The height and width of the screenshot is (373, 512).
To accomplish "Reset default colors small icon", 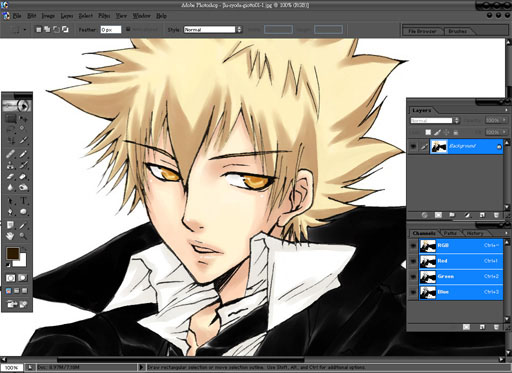I will (x=8, y=265).
